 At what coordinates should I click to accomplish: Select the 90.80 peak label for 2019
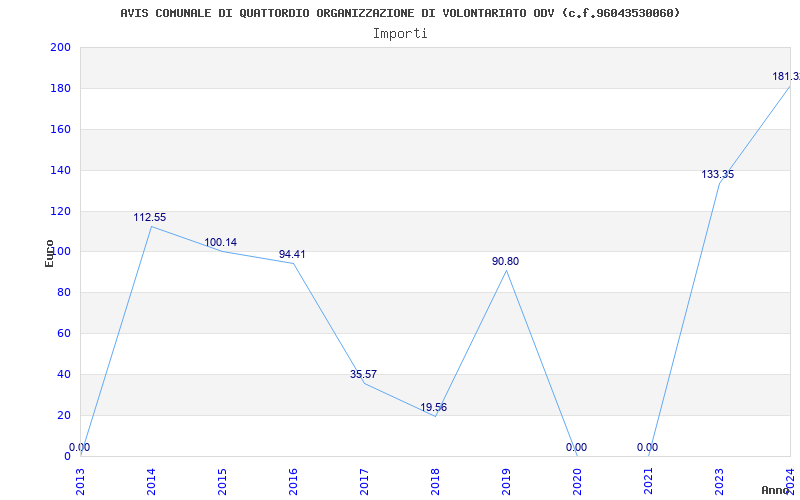click(x=505, y=261)
